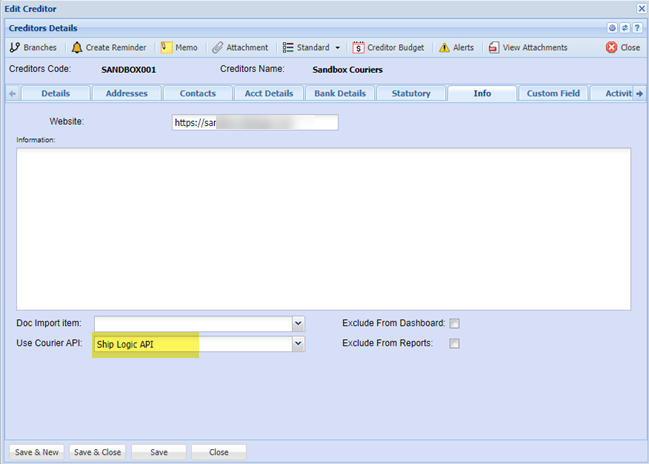The height and width of the screenshot is (464, 649).
Task: Click the red Close icon in toolbar
Action: (x=611, y=47)
